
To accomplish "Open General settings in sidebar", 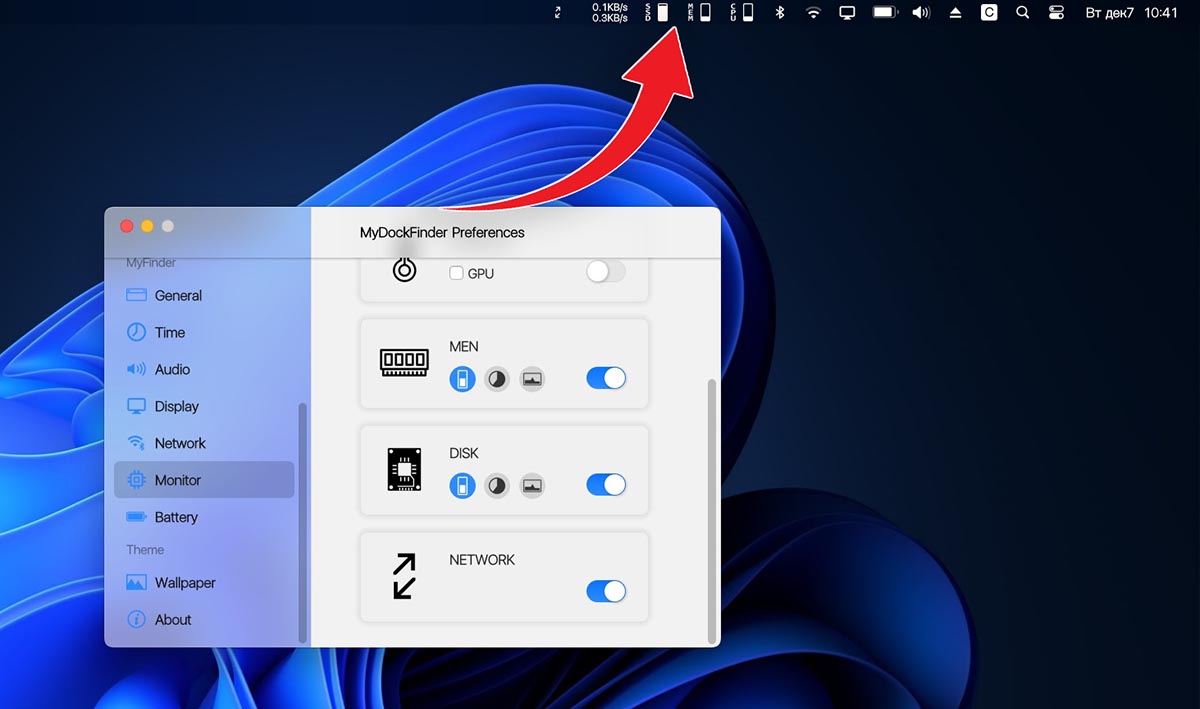I will pyautogui.click(x=178, y=296).
